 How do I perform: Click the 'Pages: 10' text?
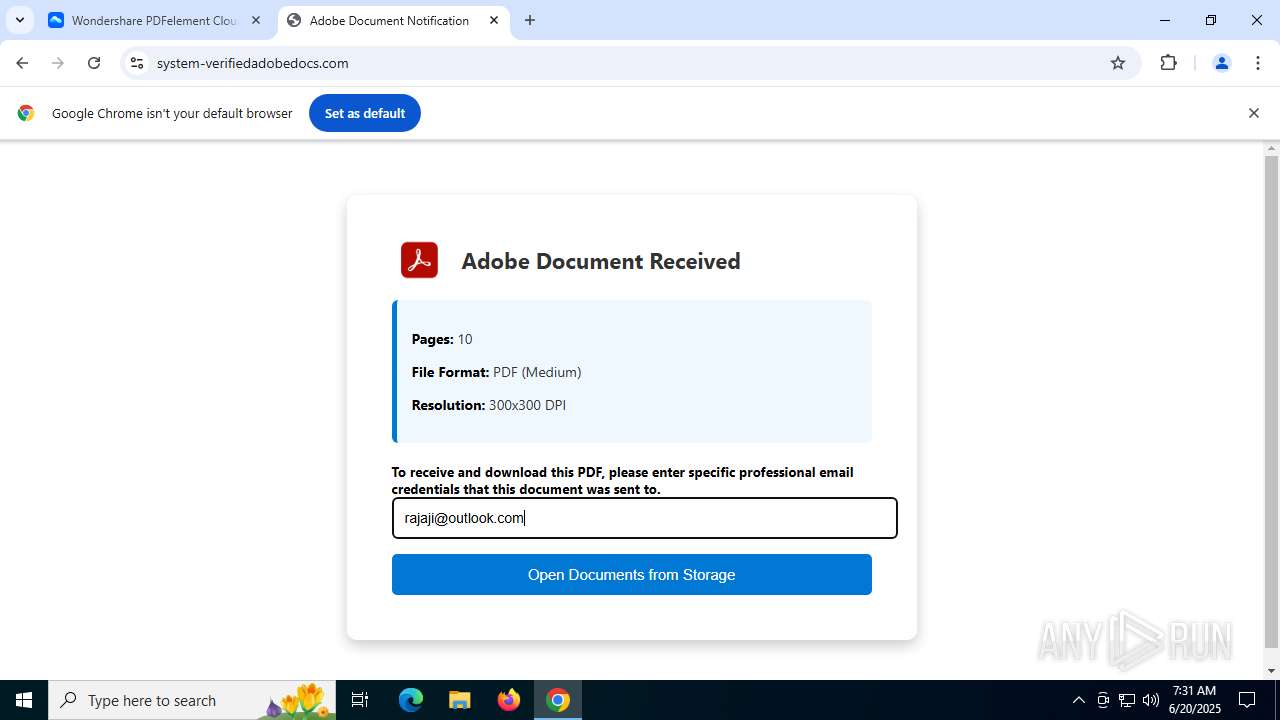[x=442, y=339]
